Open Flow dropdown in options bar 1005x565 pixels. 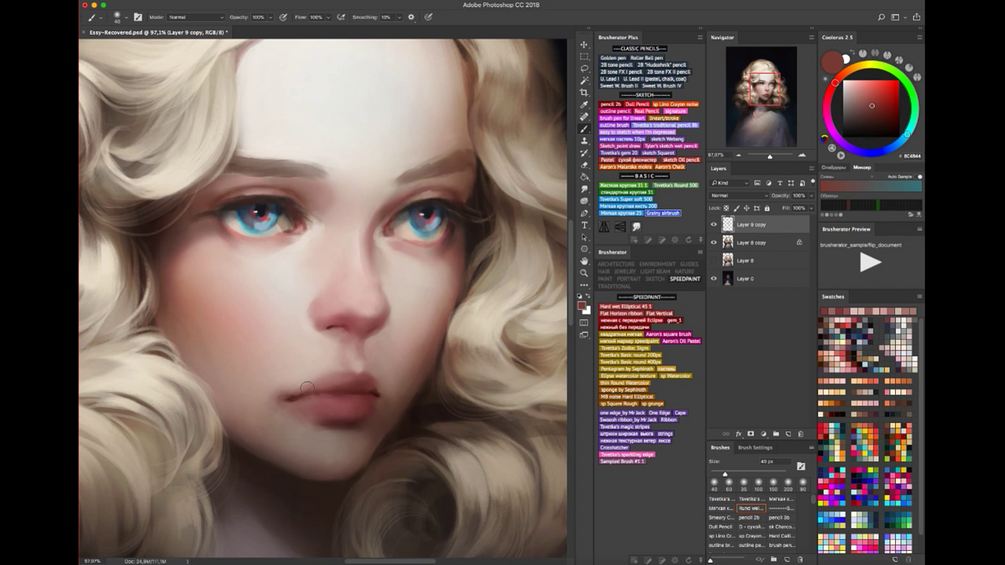[329, 17]
